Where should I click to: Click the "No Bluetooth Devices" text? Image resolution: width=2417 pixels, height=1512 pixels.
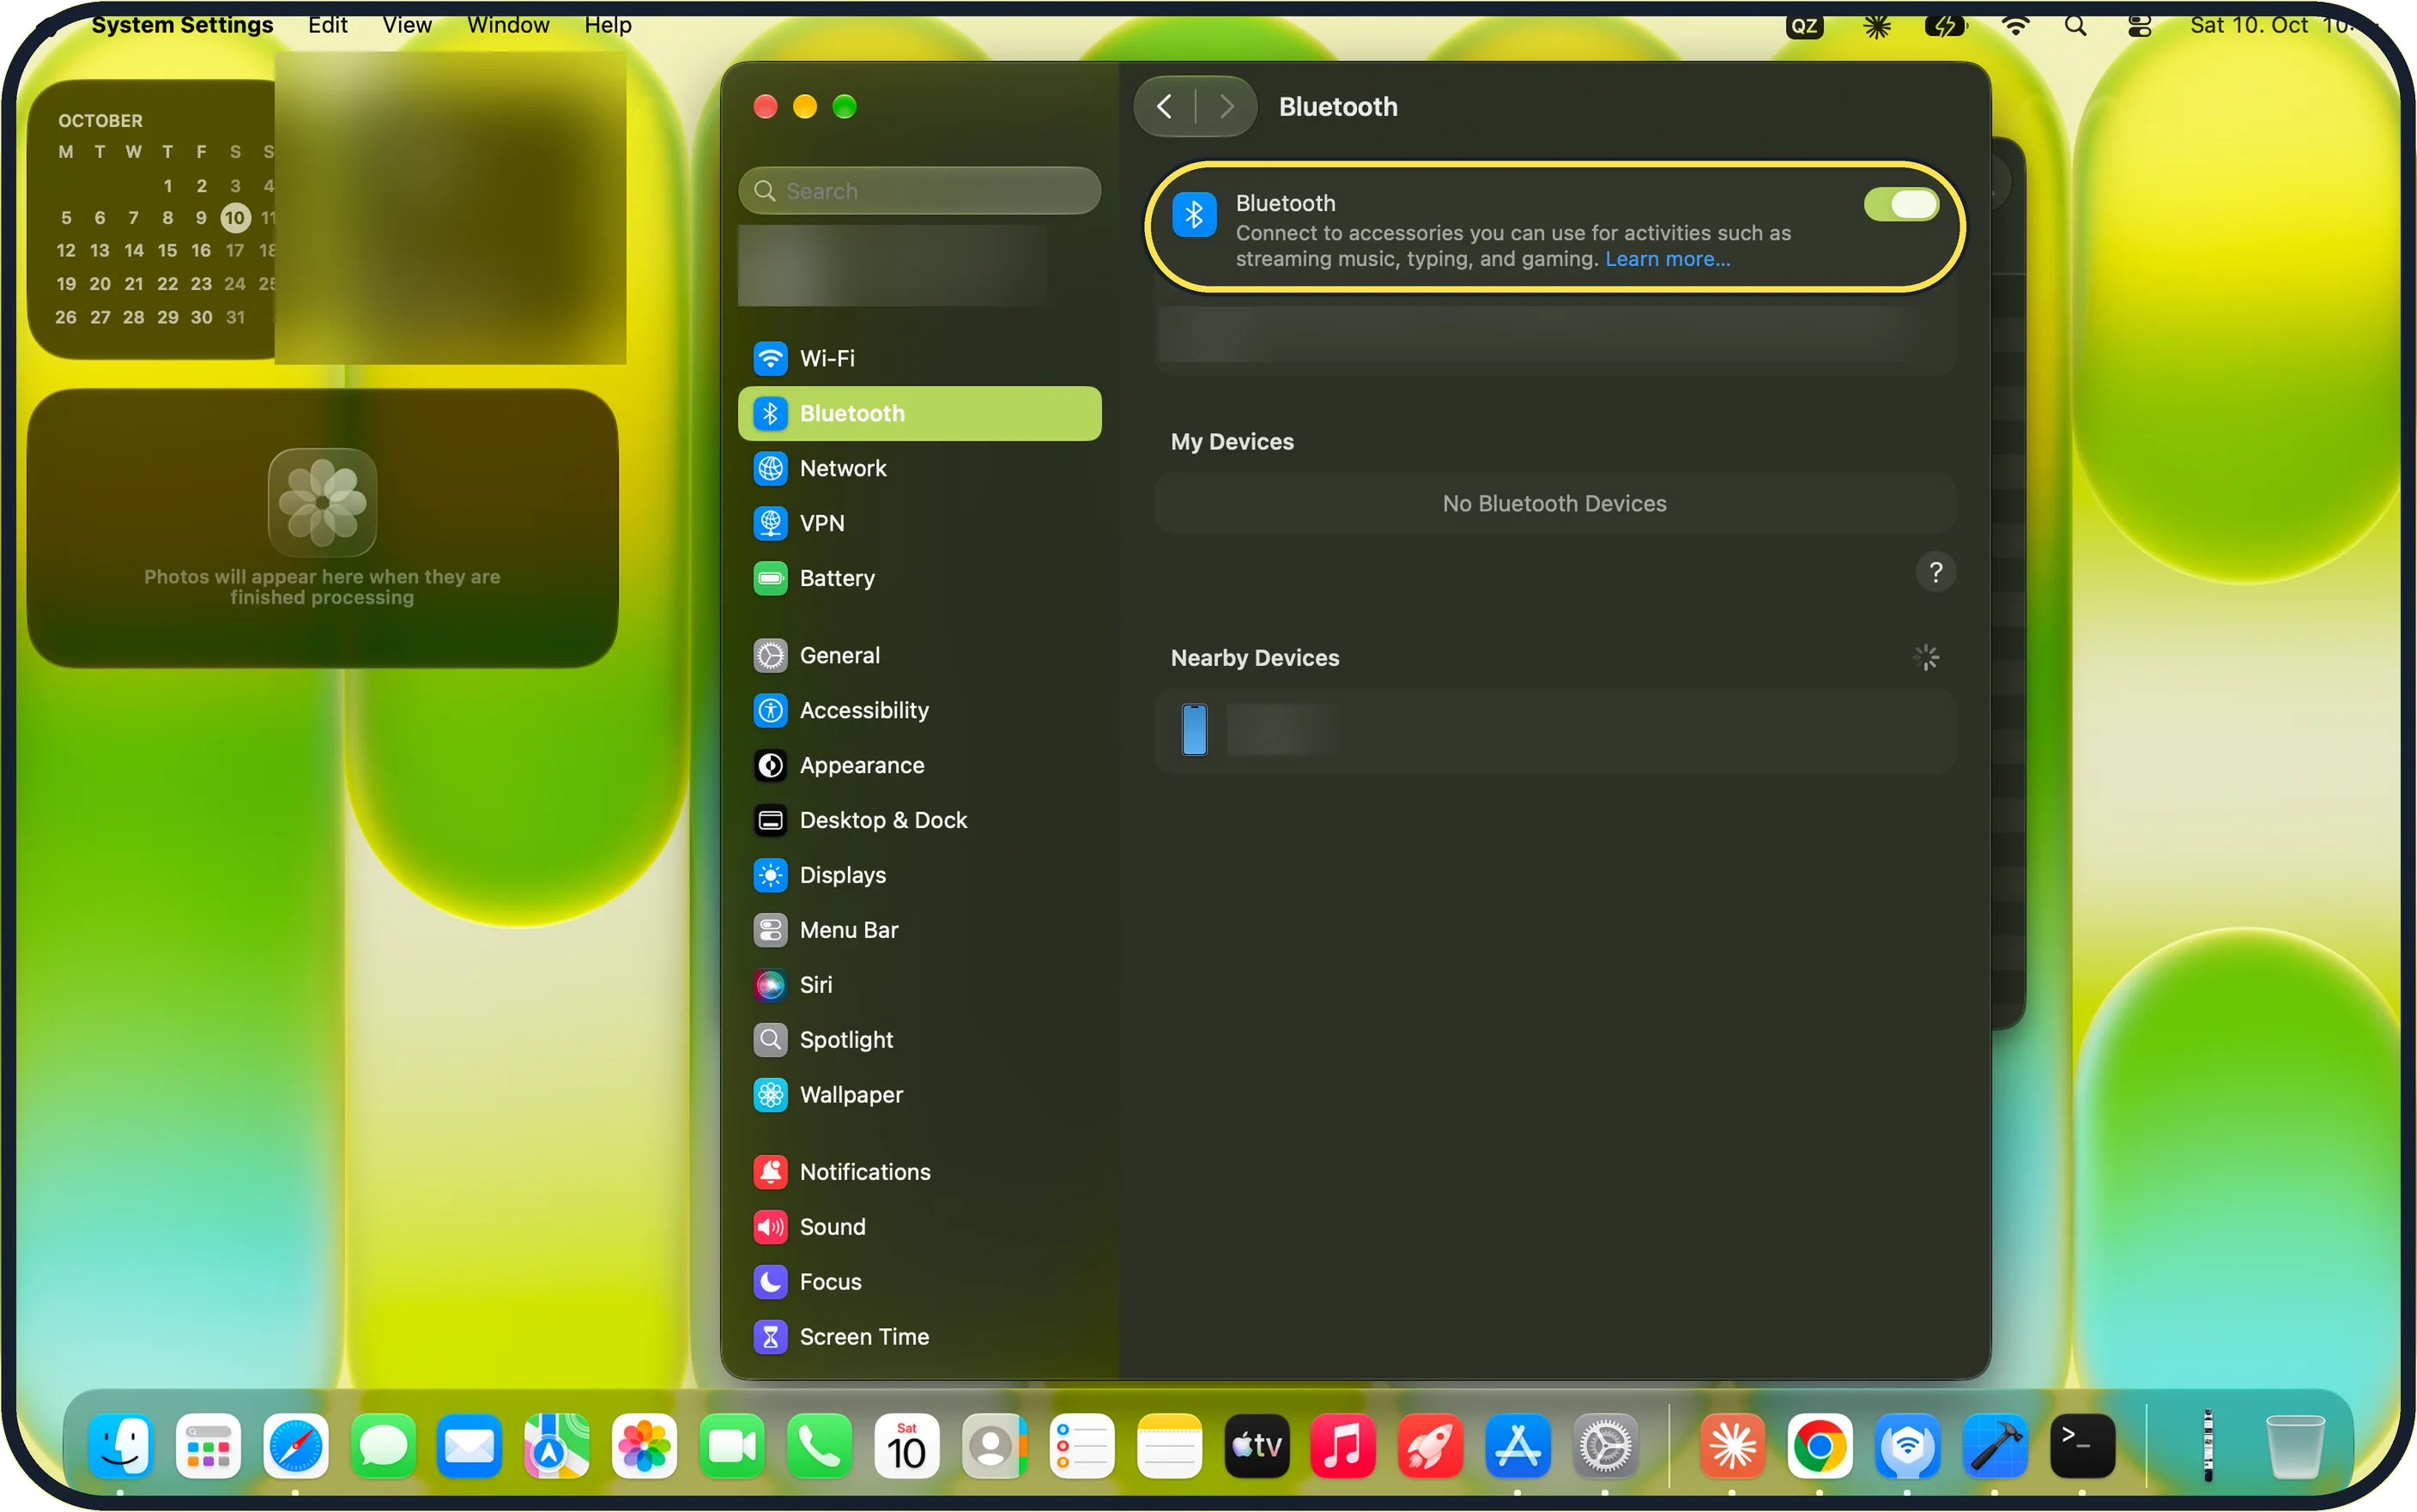tap(1554, 503)
